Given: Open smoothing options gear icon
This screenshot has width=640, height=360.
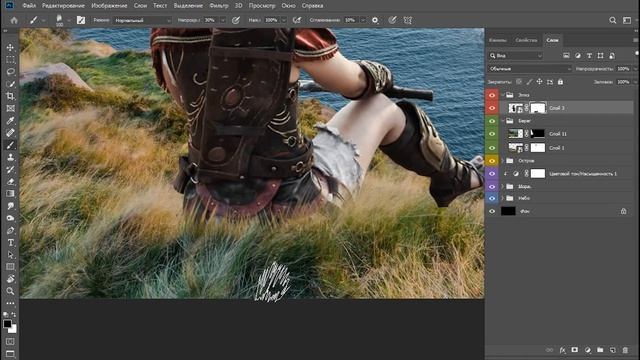Looking at the screenshot, I should click(375, 20).
